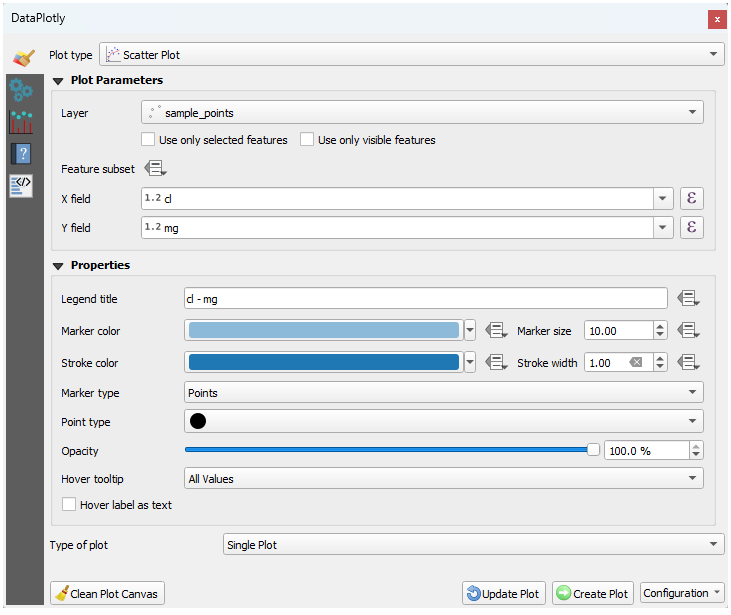
Task: Switch to the plot canvas chart tab
Action: pyautogui.click(x=21, y=122)
